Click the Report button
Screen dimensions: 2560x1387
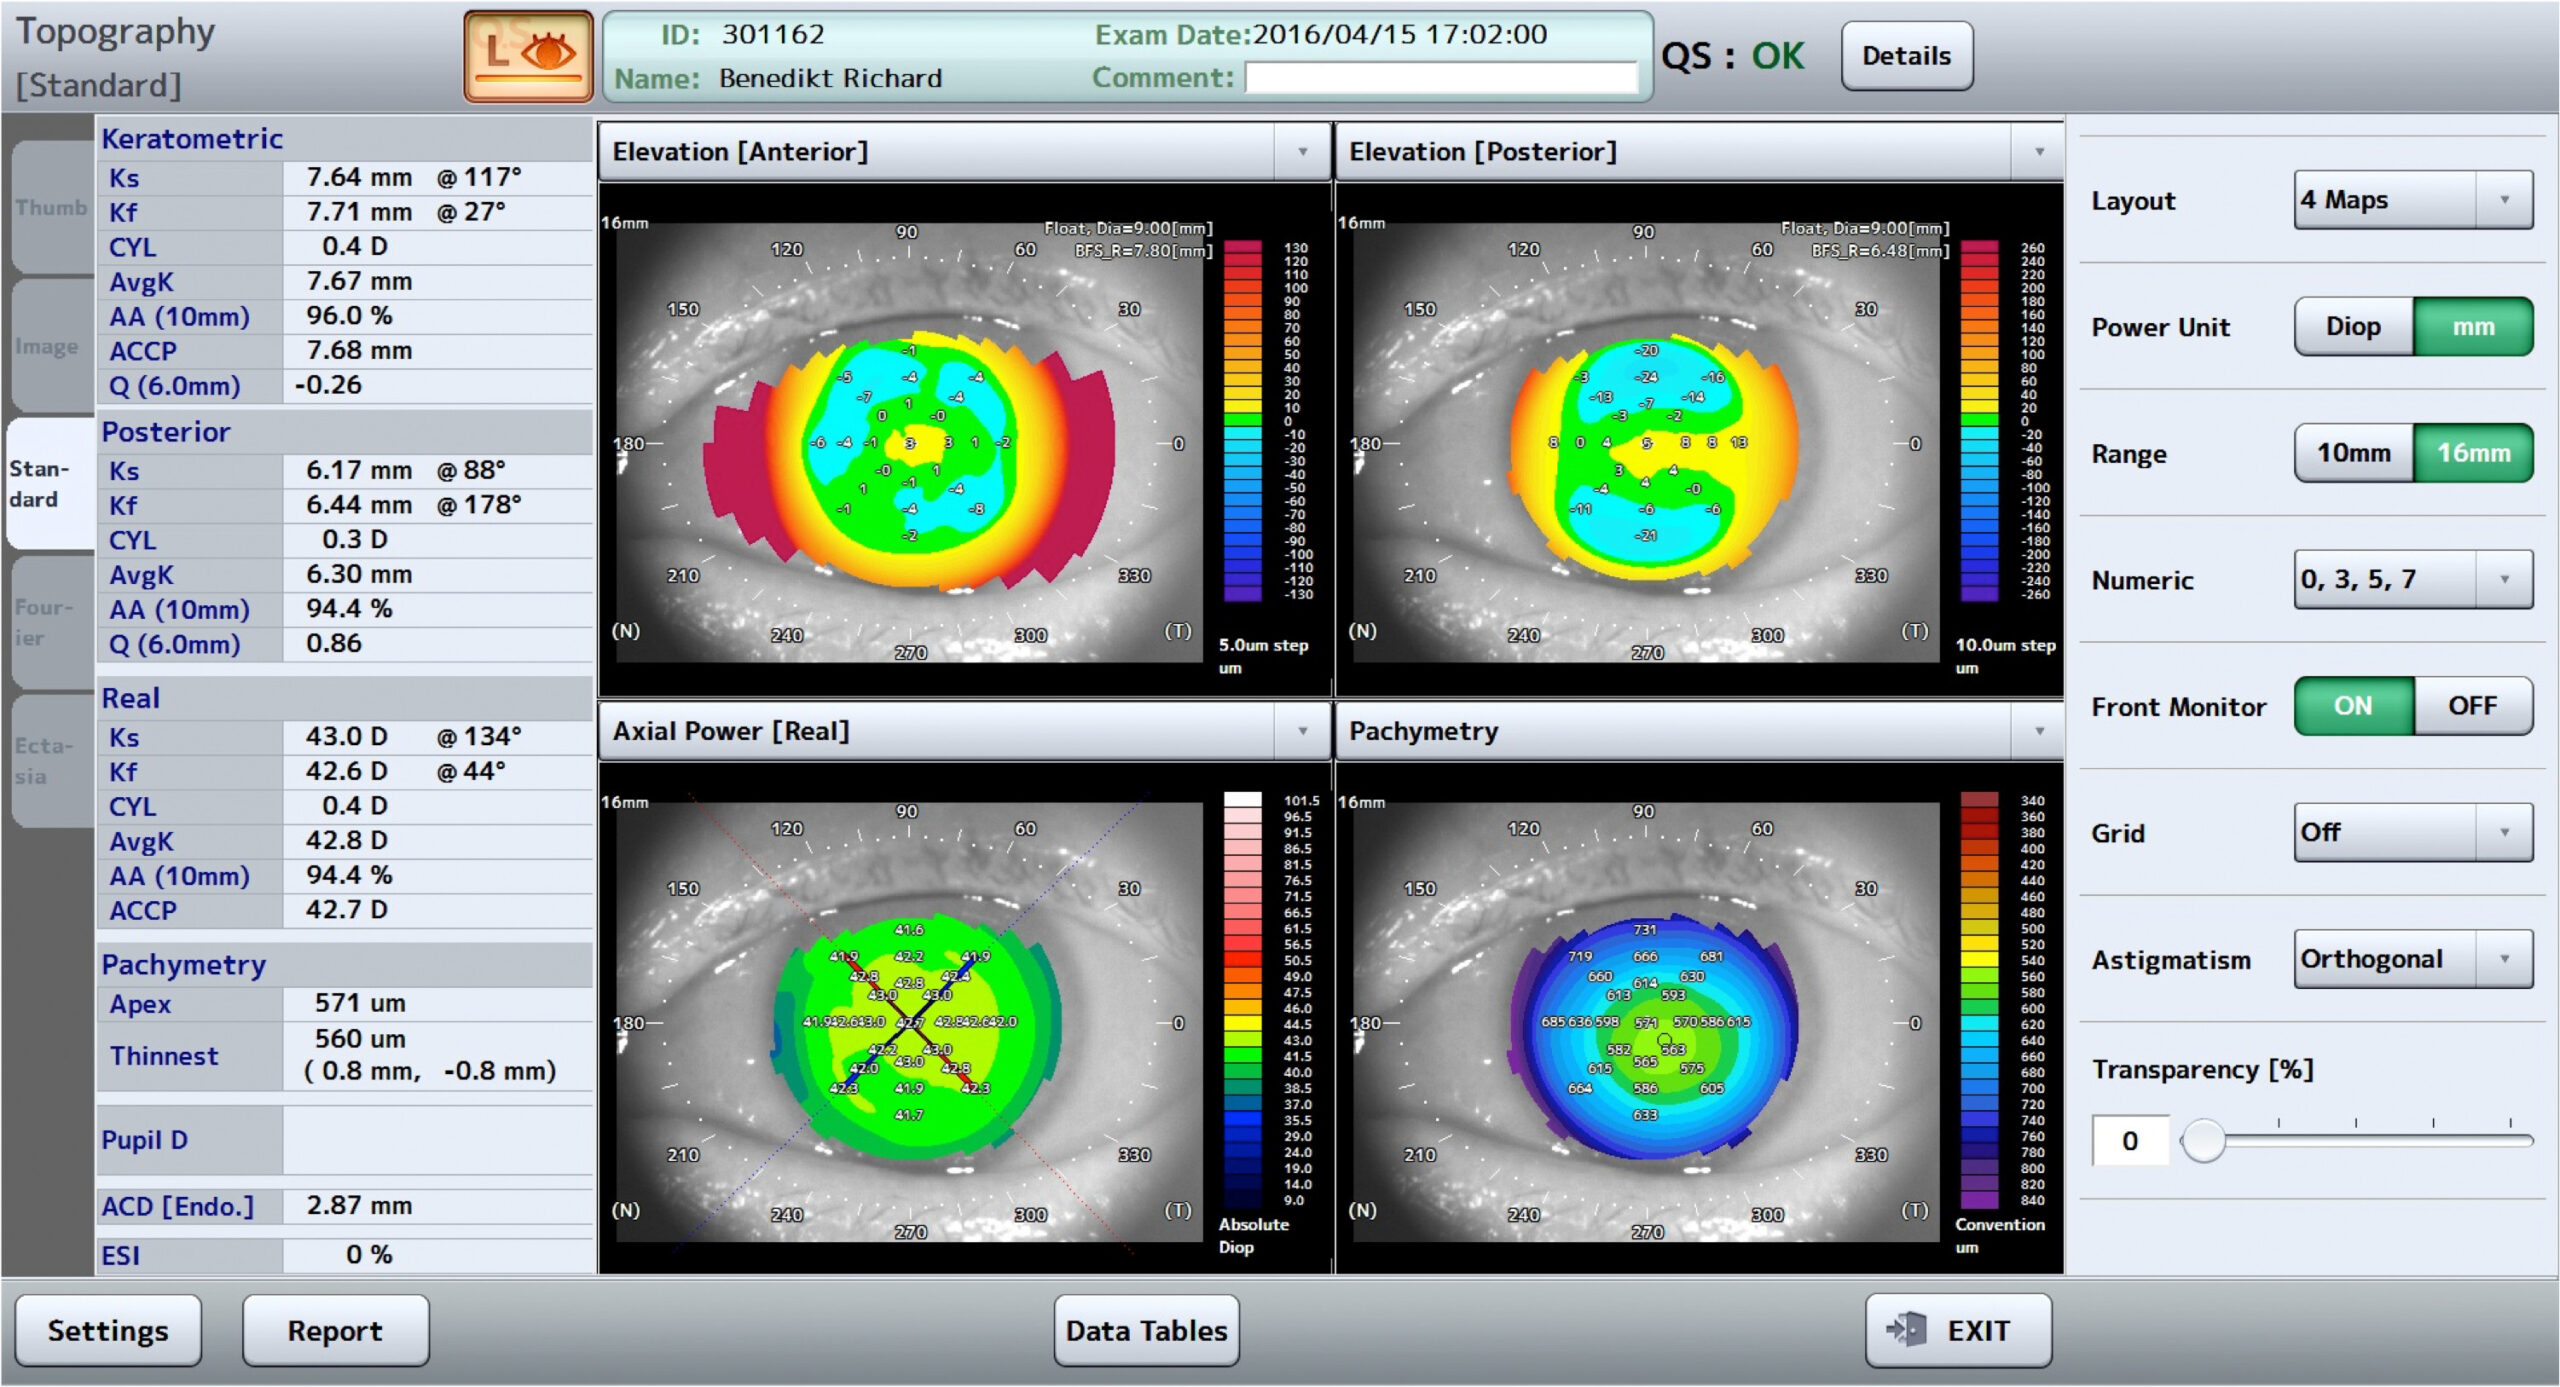pyautogui.click(x=335, y=1330)
